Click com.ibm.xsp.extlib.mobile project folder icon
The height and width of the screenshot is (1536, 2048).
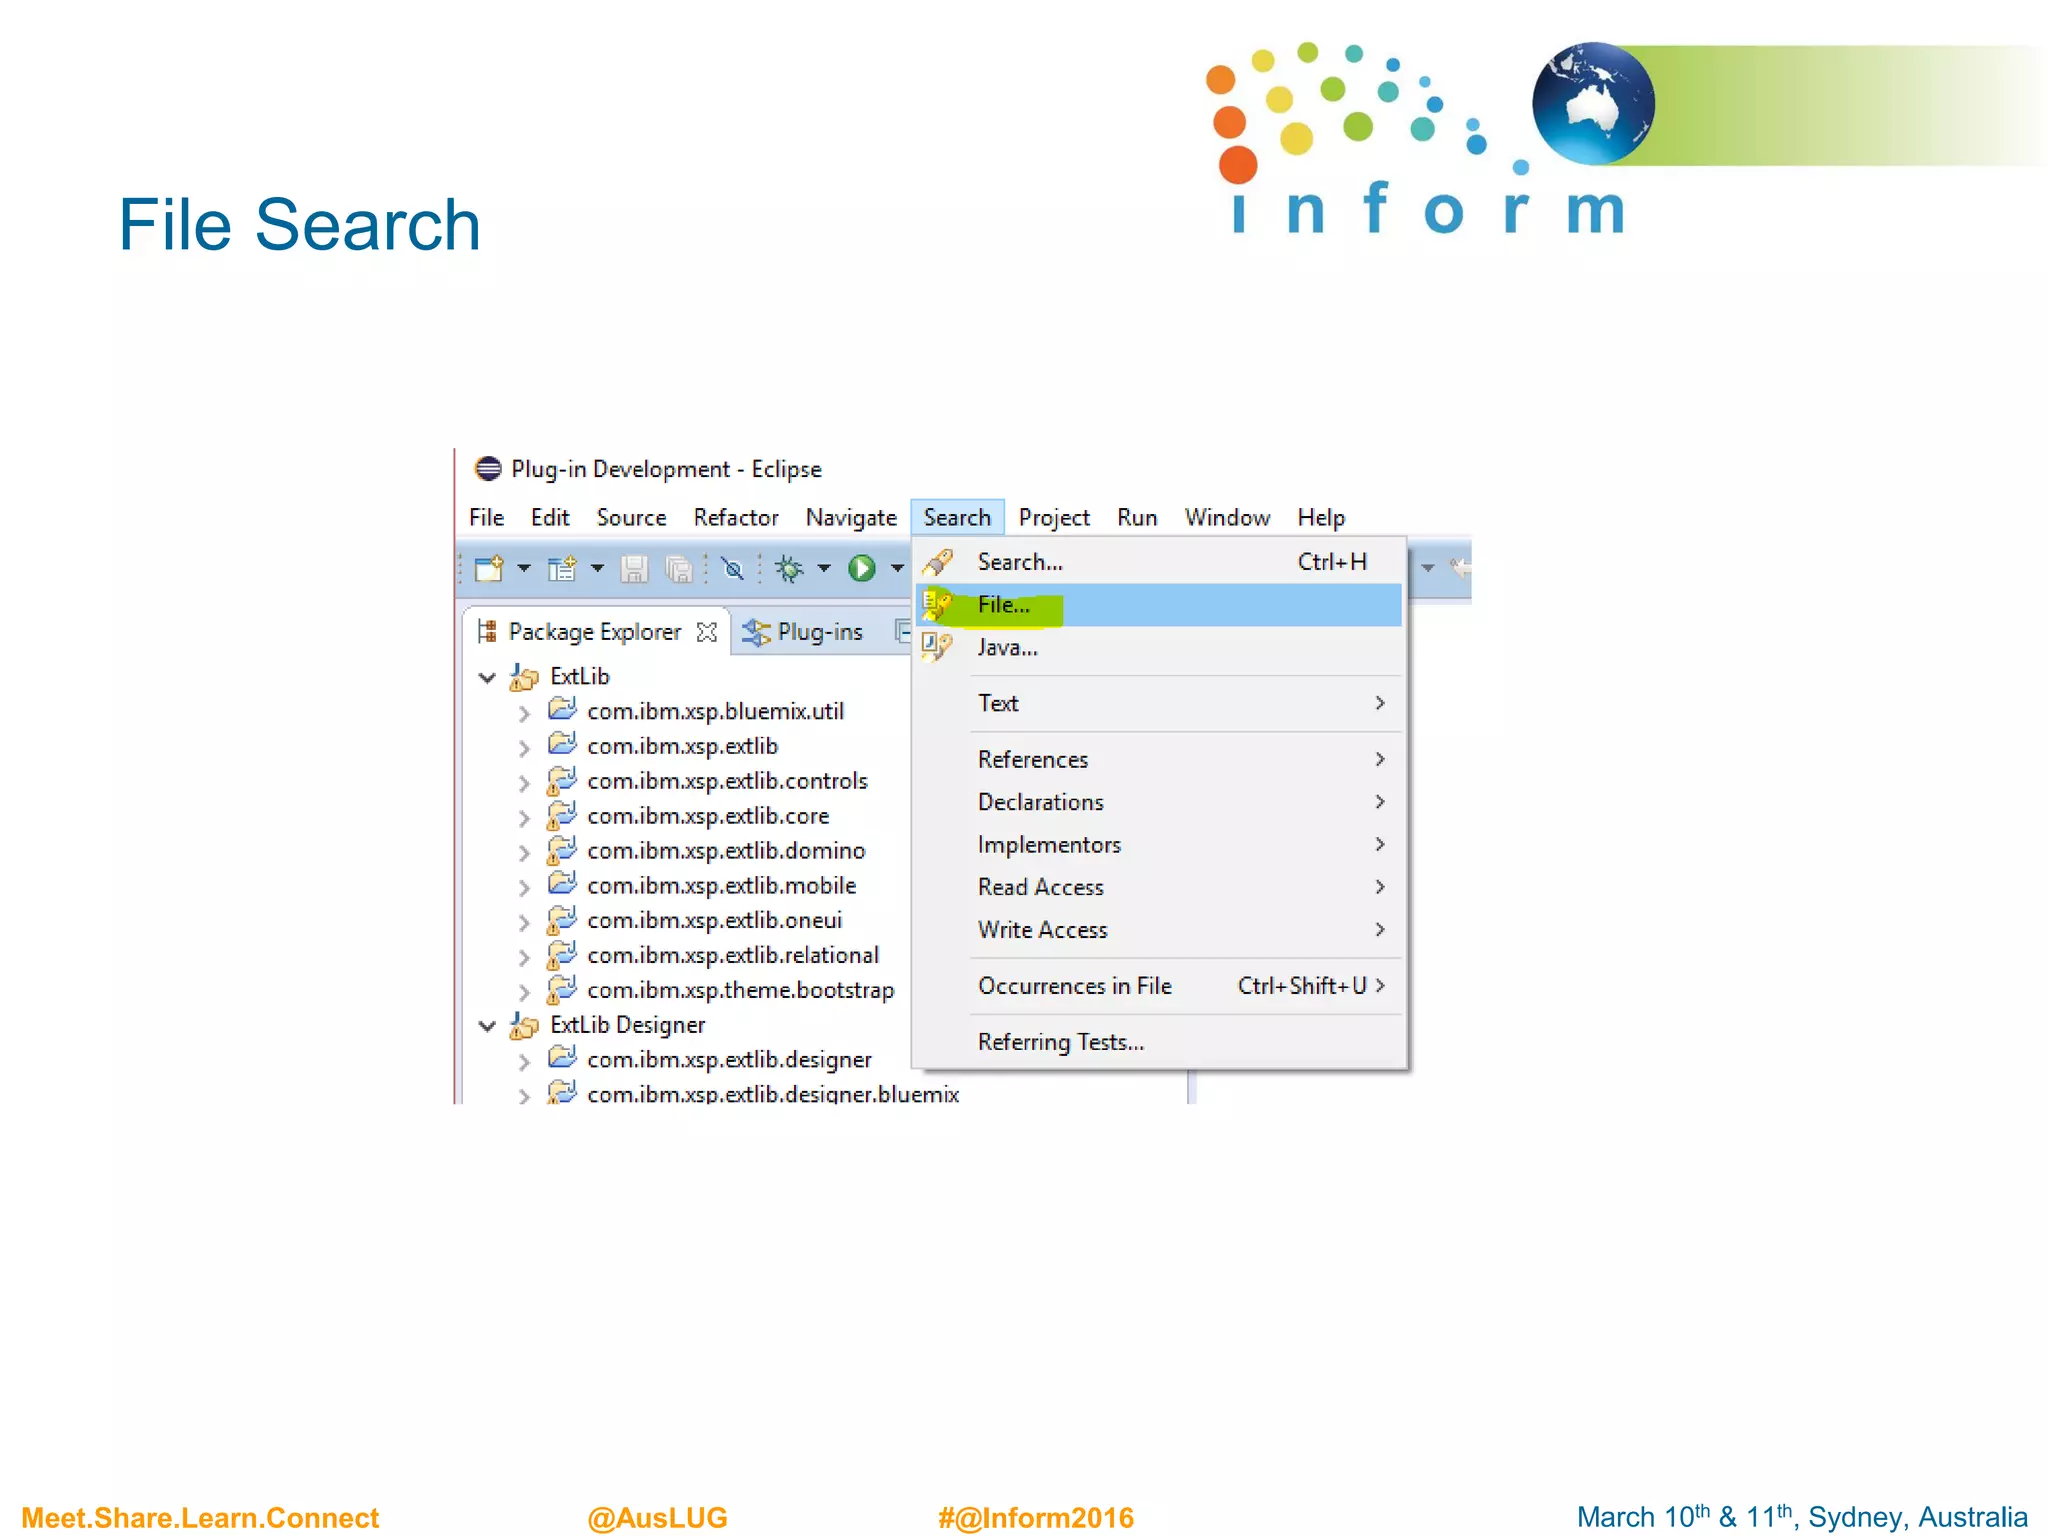[563, 884]
